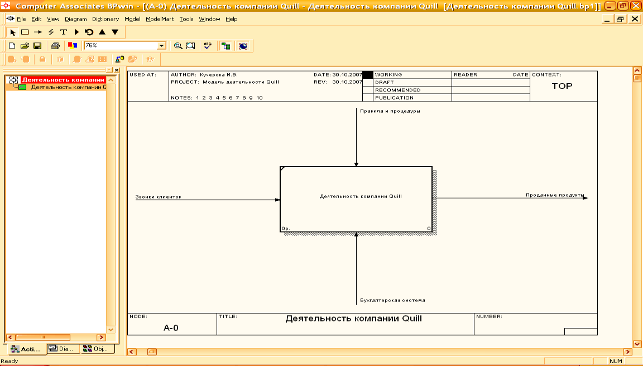643x366 pixels.
Task: Click the ModelMart globe icon
Action: [x=243, y=46]
